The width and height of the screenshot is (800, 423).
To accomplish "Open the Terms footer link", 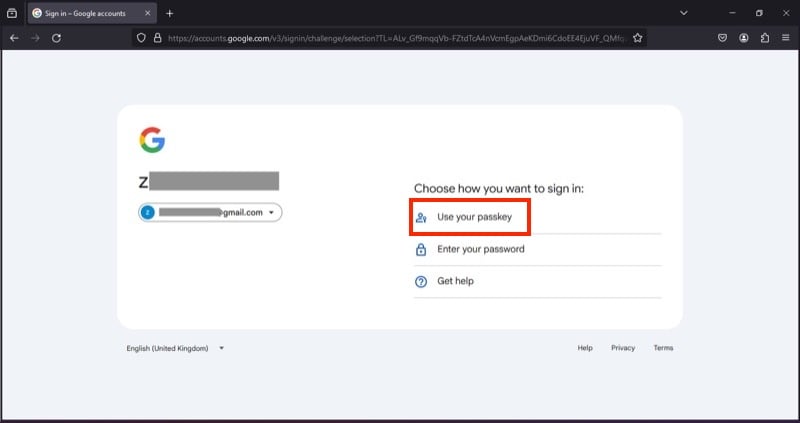I will (x=663, y=348).
